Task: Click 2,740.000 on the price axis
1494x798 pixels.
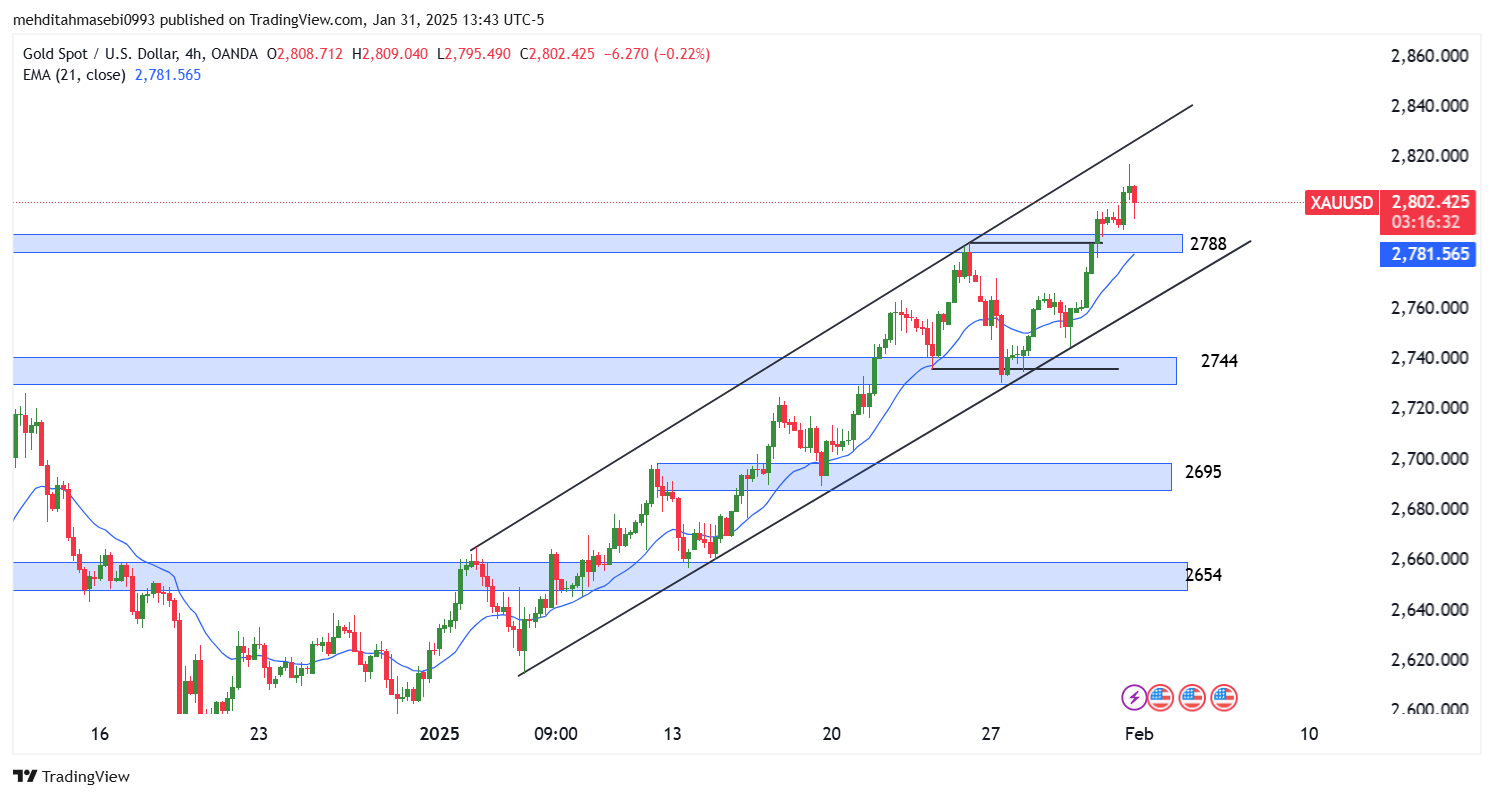Action: [1429, 358]
